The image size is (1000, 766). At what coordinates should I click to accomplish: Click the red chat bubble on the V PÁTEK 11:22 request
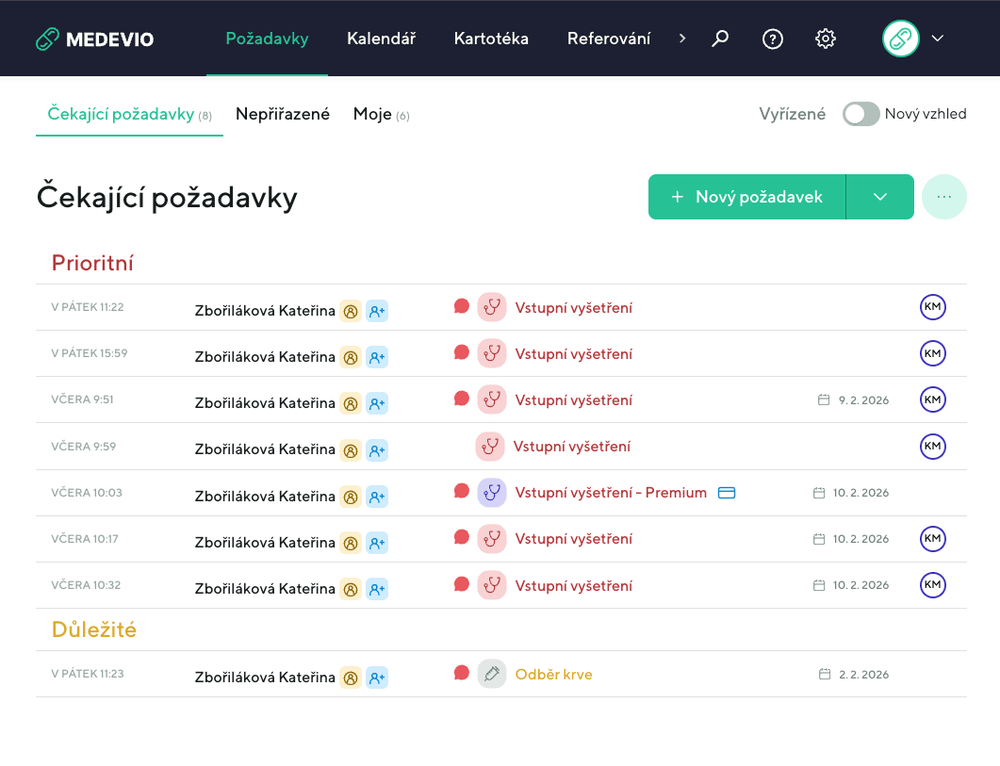[461, 307]
